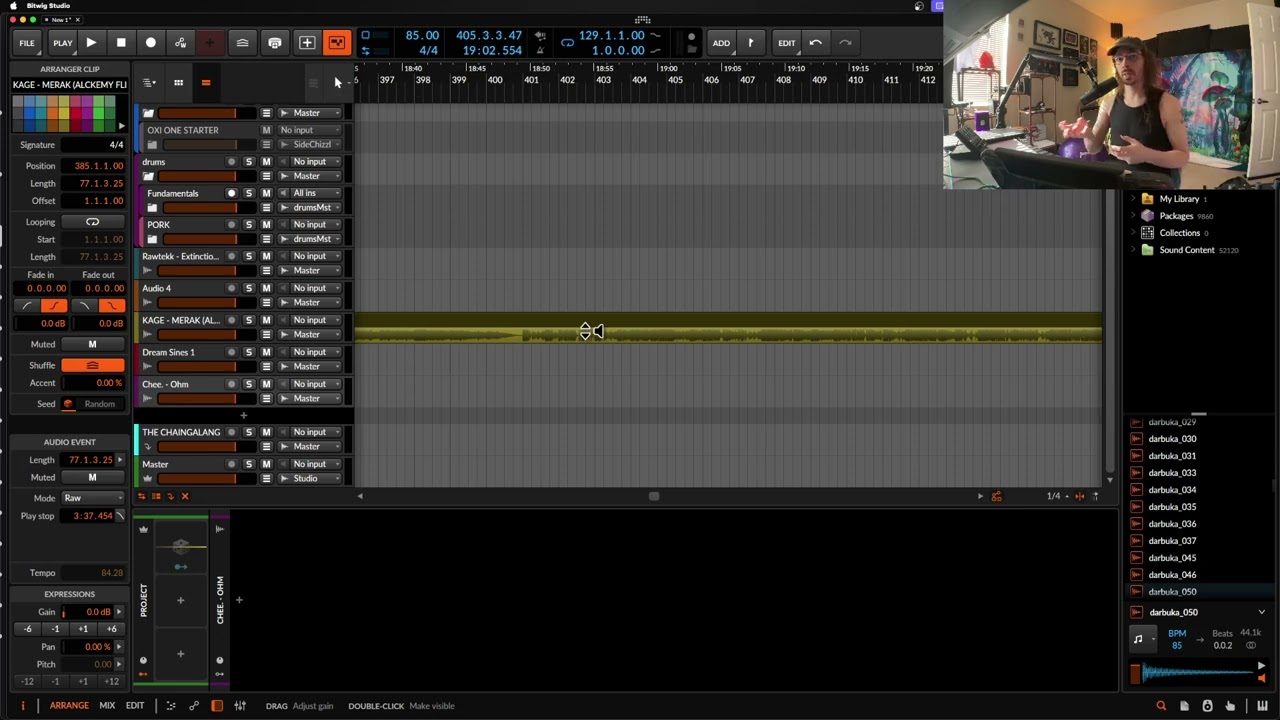
Task: Toggle the arranger overdub plus button
Action: point(210,43)
